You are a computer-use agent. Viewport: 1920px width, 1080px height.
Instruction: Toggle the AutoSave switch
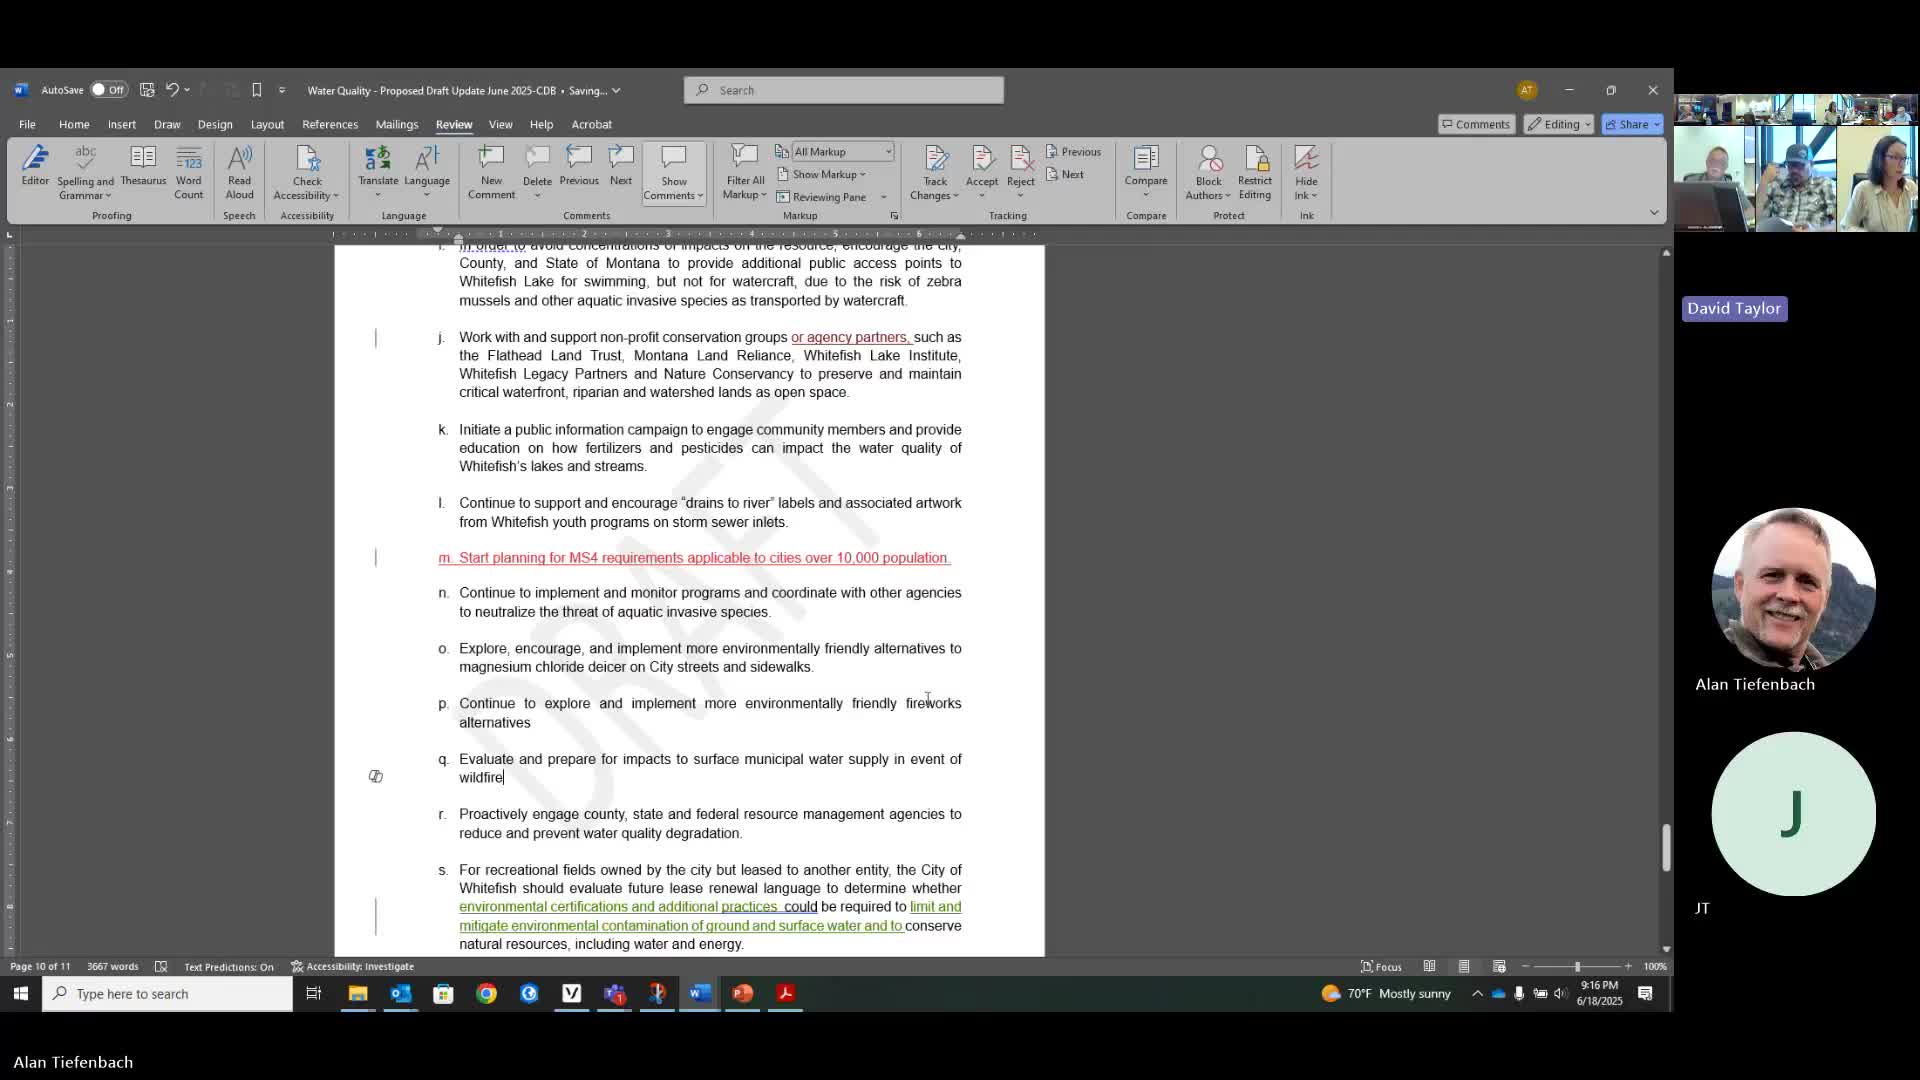point(107,90)
